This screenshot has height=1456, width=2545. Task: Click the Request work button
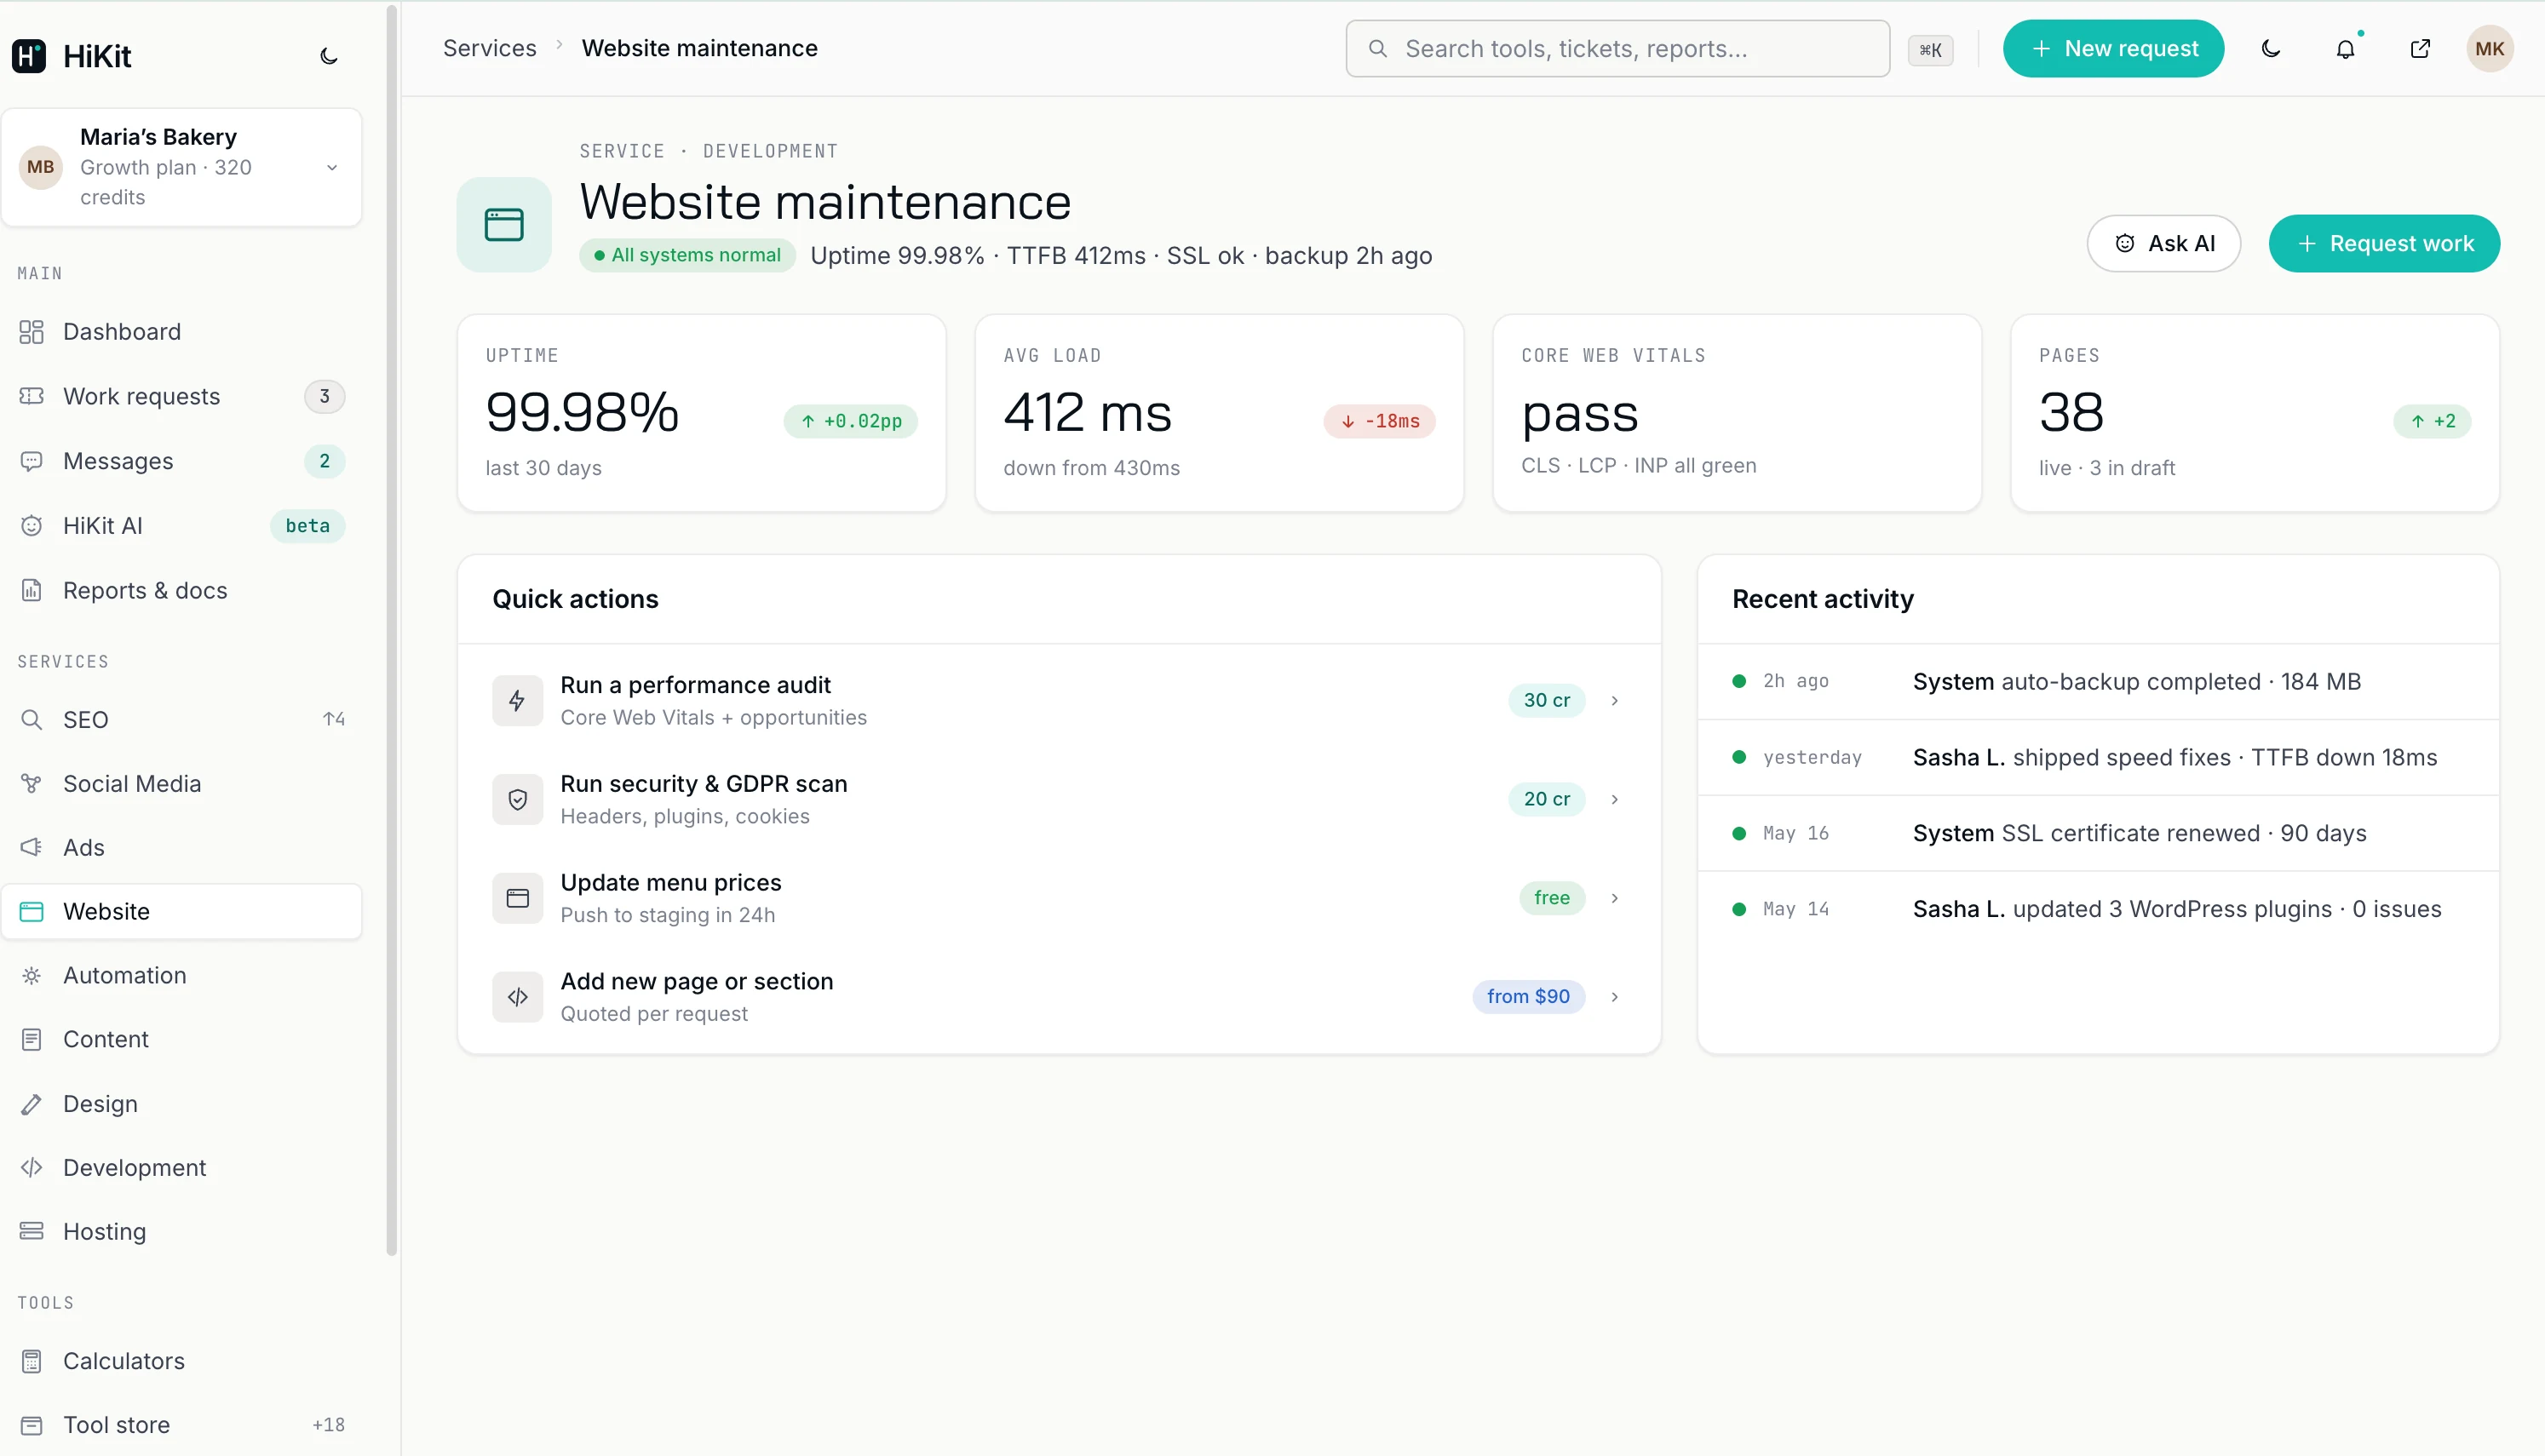[2384, 243]
